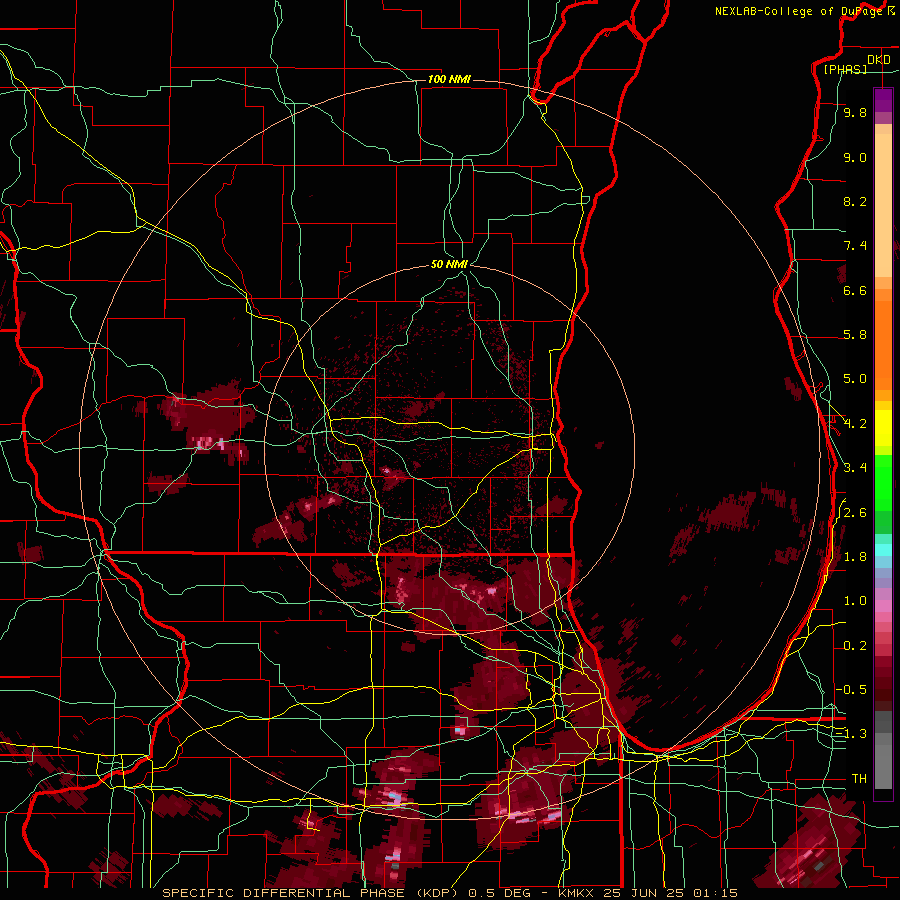The height and width of the screenshot is (900, 900).
Task: Click the '9.0' value on the color scale
Action: pyautogui.click(x=855, y=157)
